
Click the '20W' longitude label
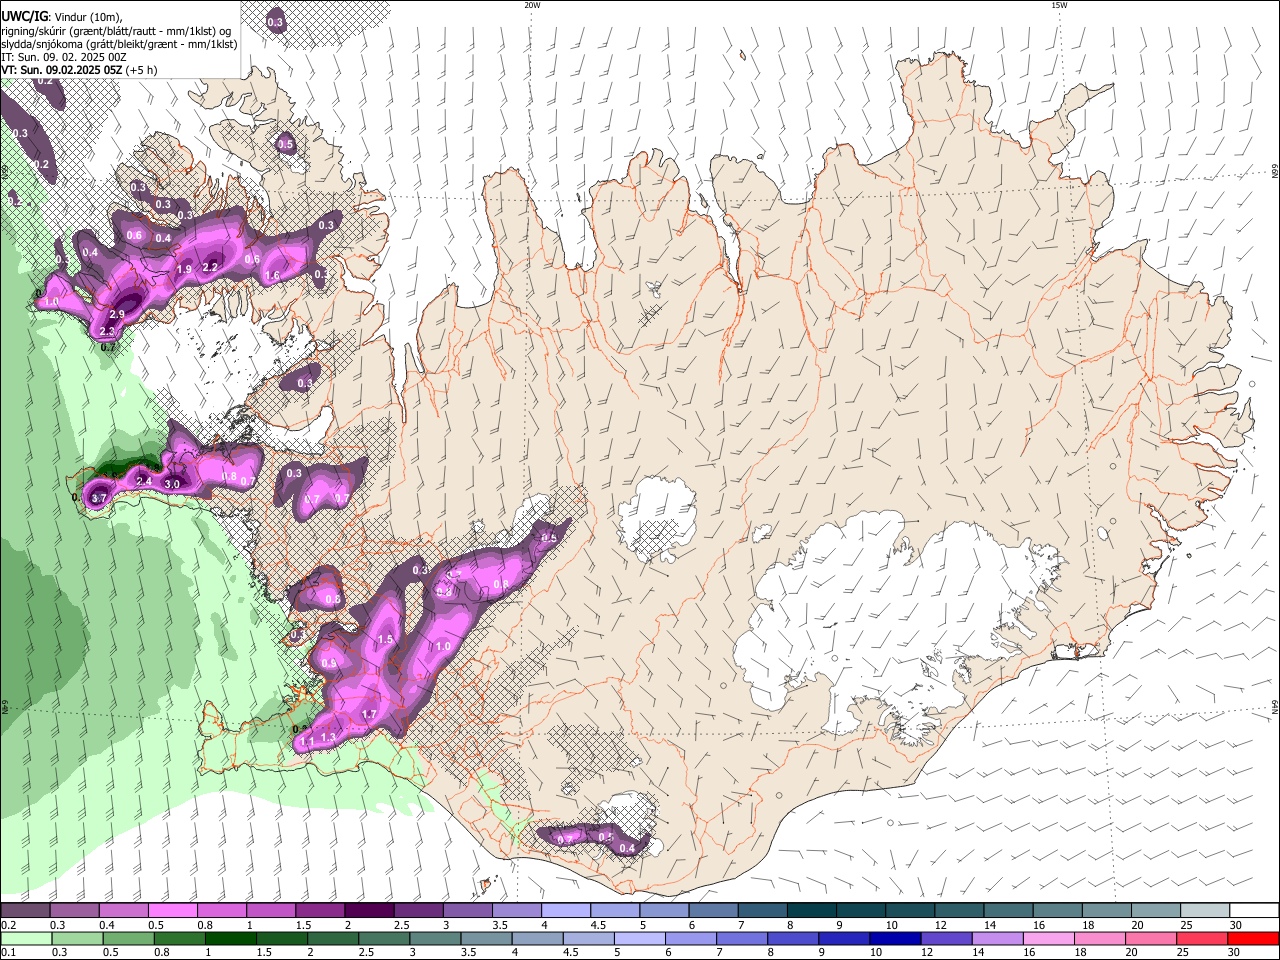532,5
